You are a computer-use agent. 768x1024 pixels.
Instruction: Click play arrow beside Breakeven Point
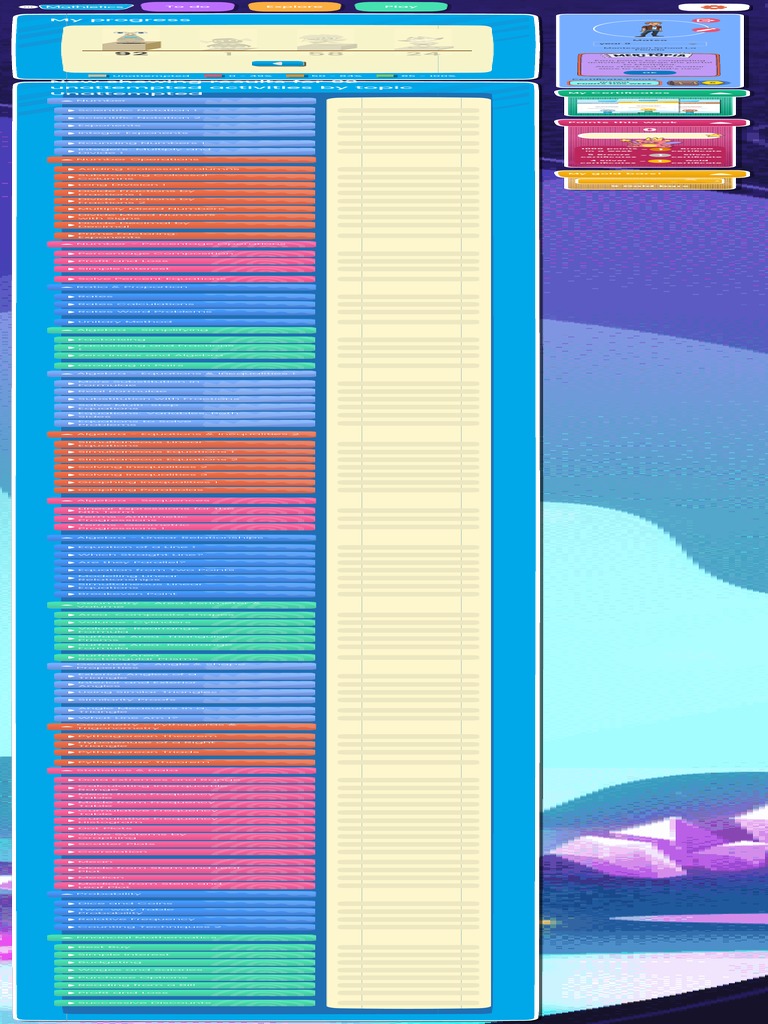pyautogui.click(x=71, y=594)
